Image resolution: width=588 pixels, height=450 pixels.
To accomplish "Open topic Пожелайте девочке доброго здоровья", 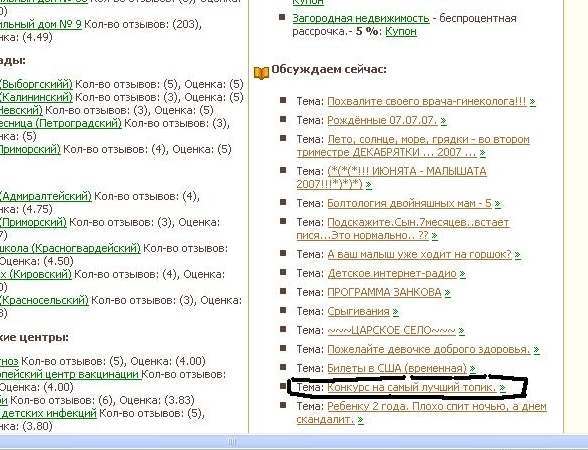I will (x=429, y=349).
